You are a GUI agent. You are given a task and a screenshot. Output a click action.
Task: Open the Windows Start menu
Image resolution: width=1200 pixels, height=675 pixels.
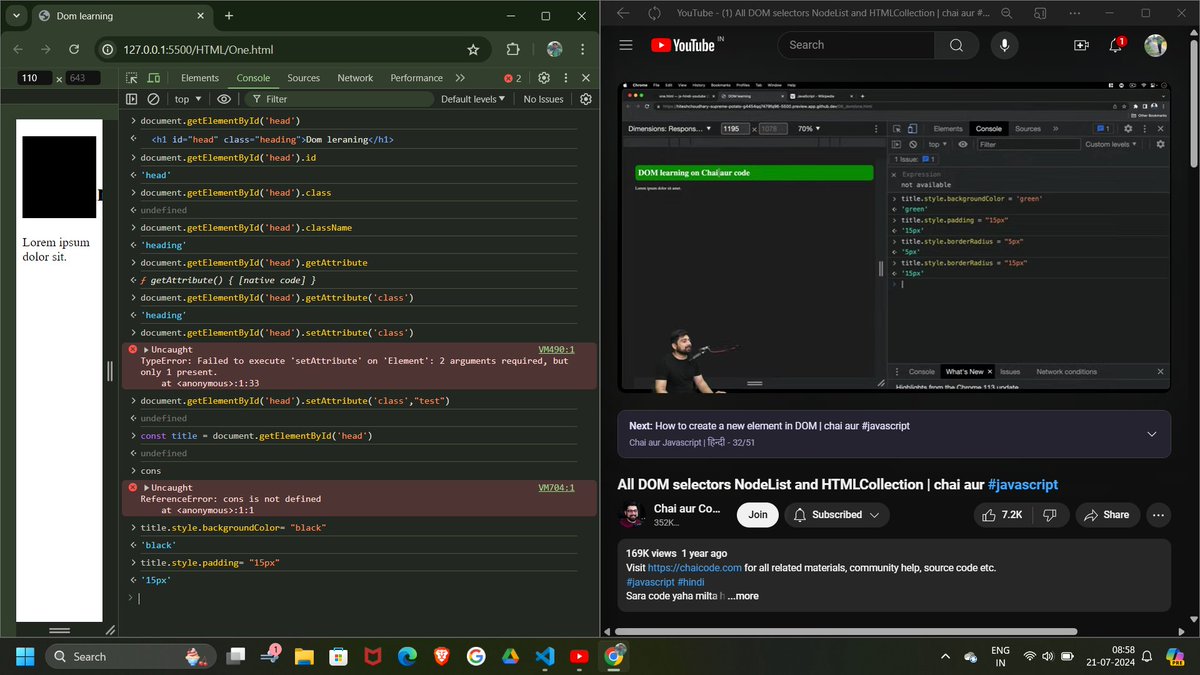point(25,656)
